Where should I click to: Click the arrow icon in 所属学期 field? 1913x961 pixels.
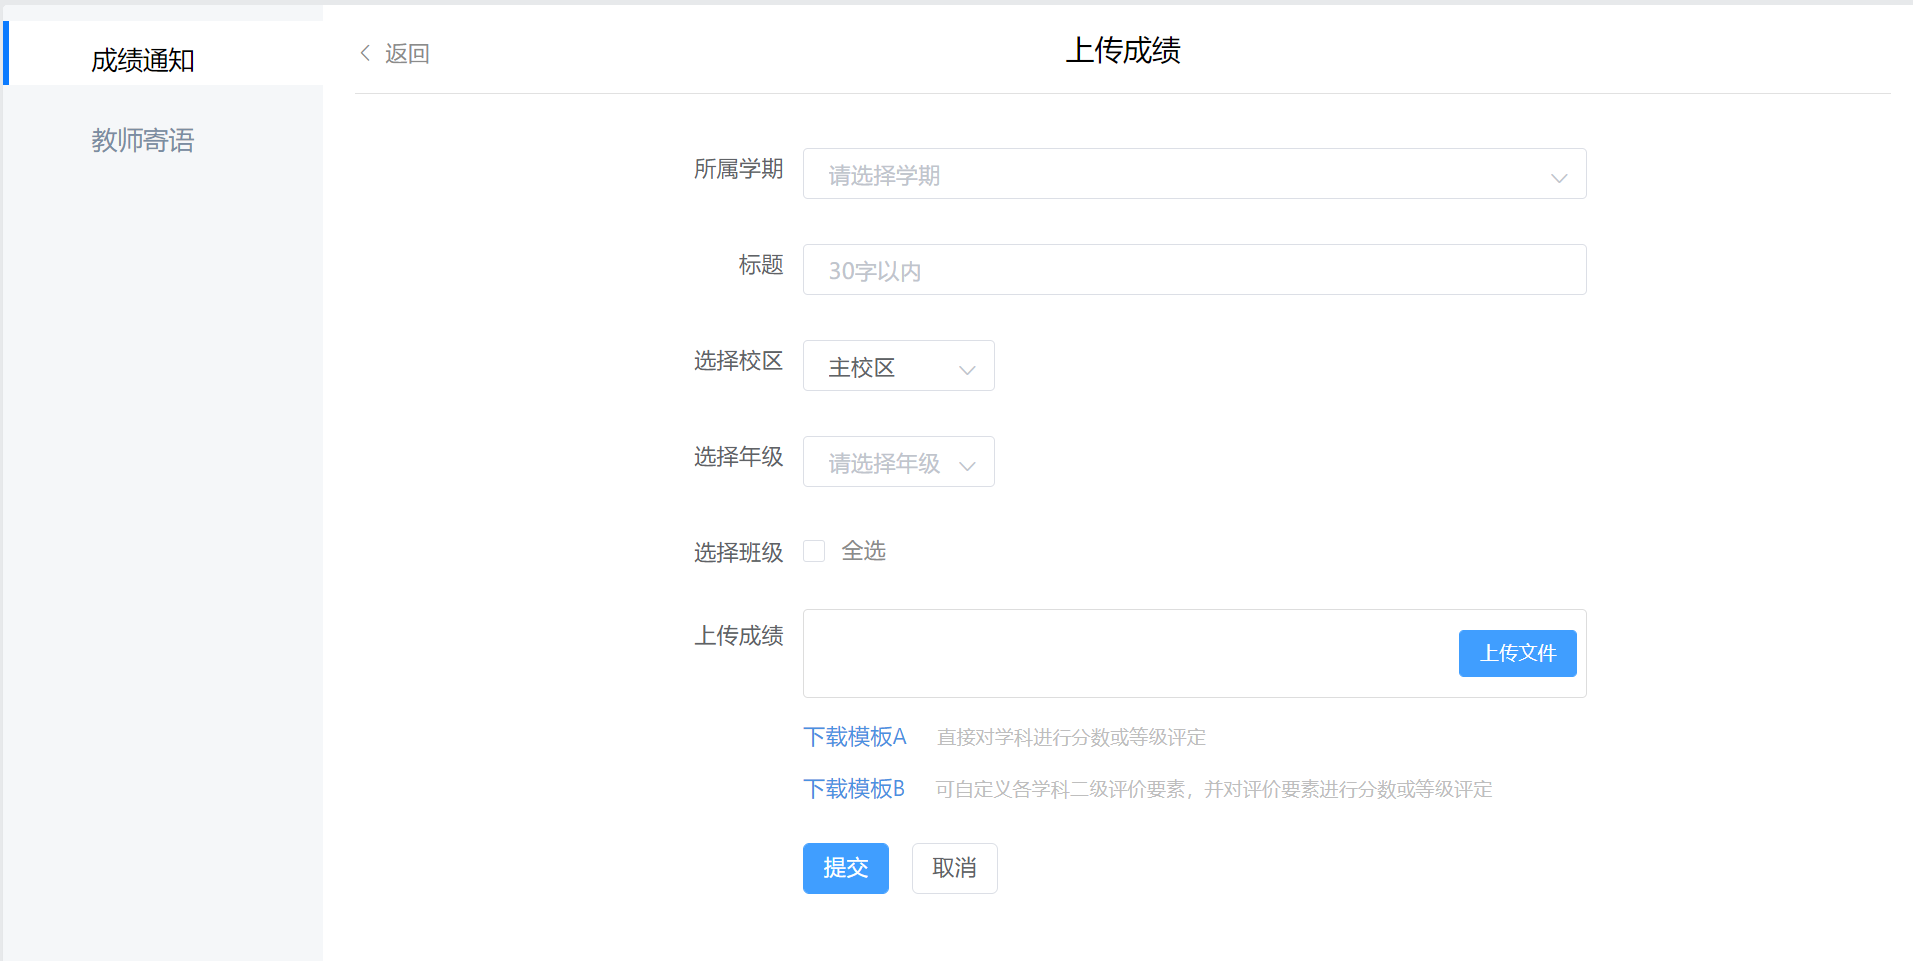pos(1558,178)
